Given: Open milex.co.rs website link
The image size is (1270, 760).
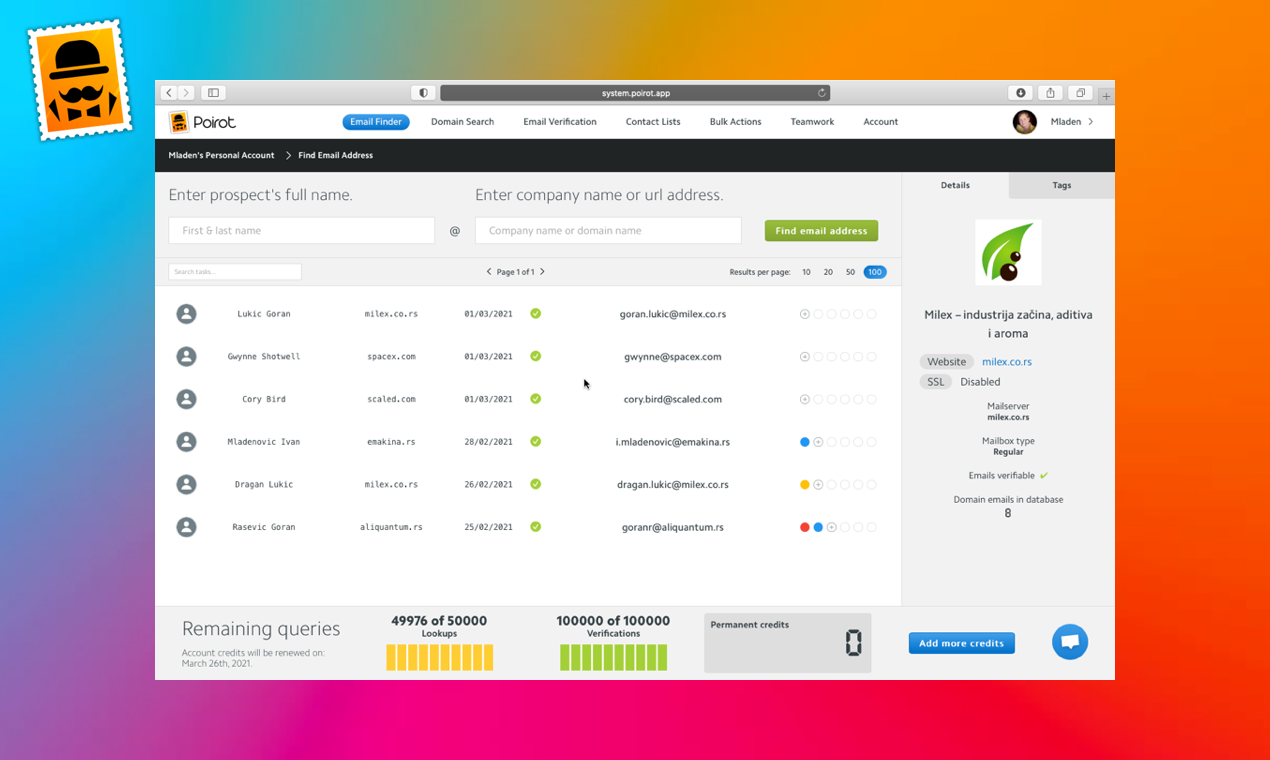Looking at the screenshot, I should point(1007,362).
